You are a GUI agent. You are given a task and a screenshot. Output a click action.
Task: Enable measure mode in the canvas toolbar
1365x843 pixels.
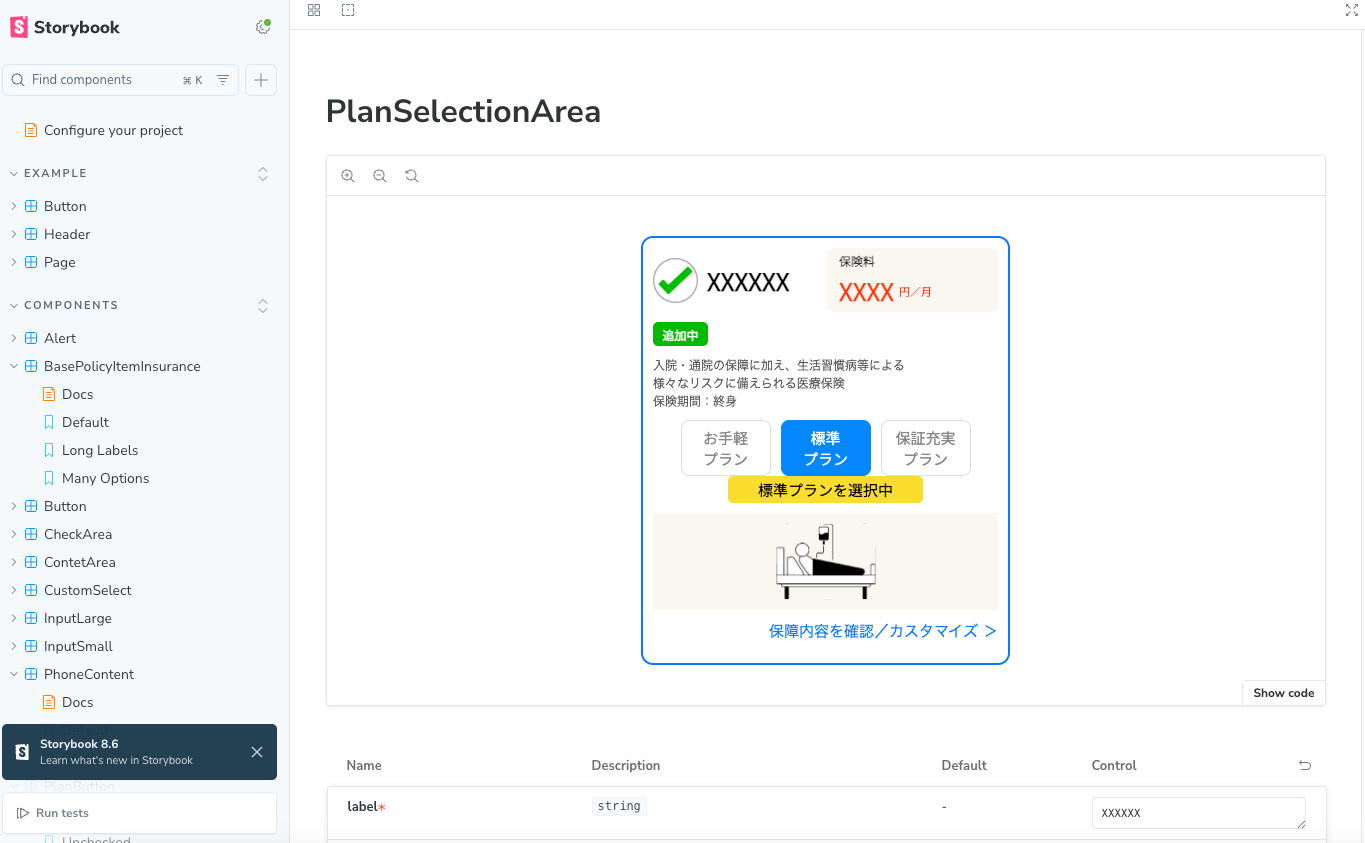[x=348, y=10]
